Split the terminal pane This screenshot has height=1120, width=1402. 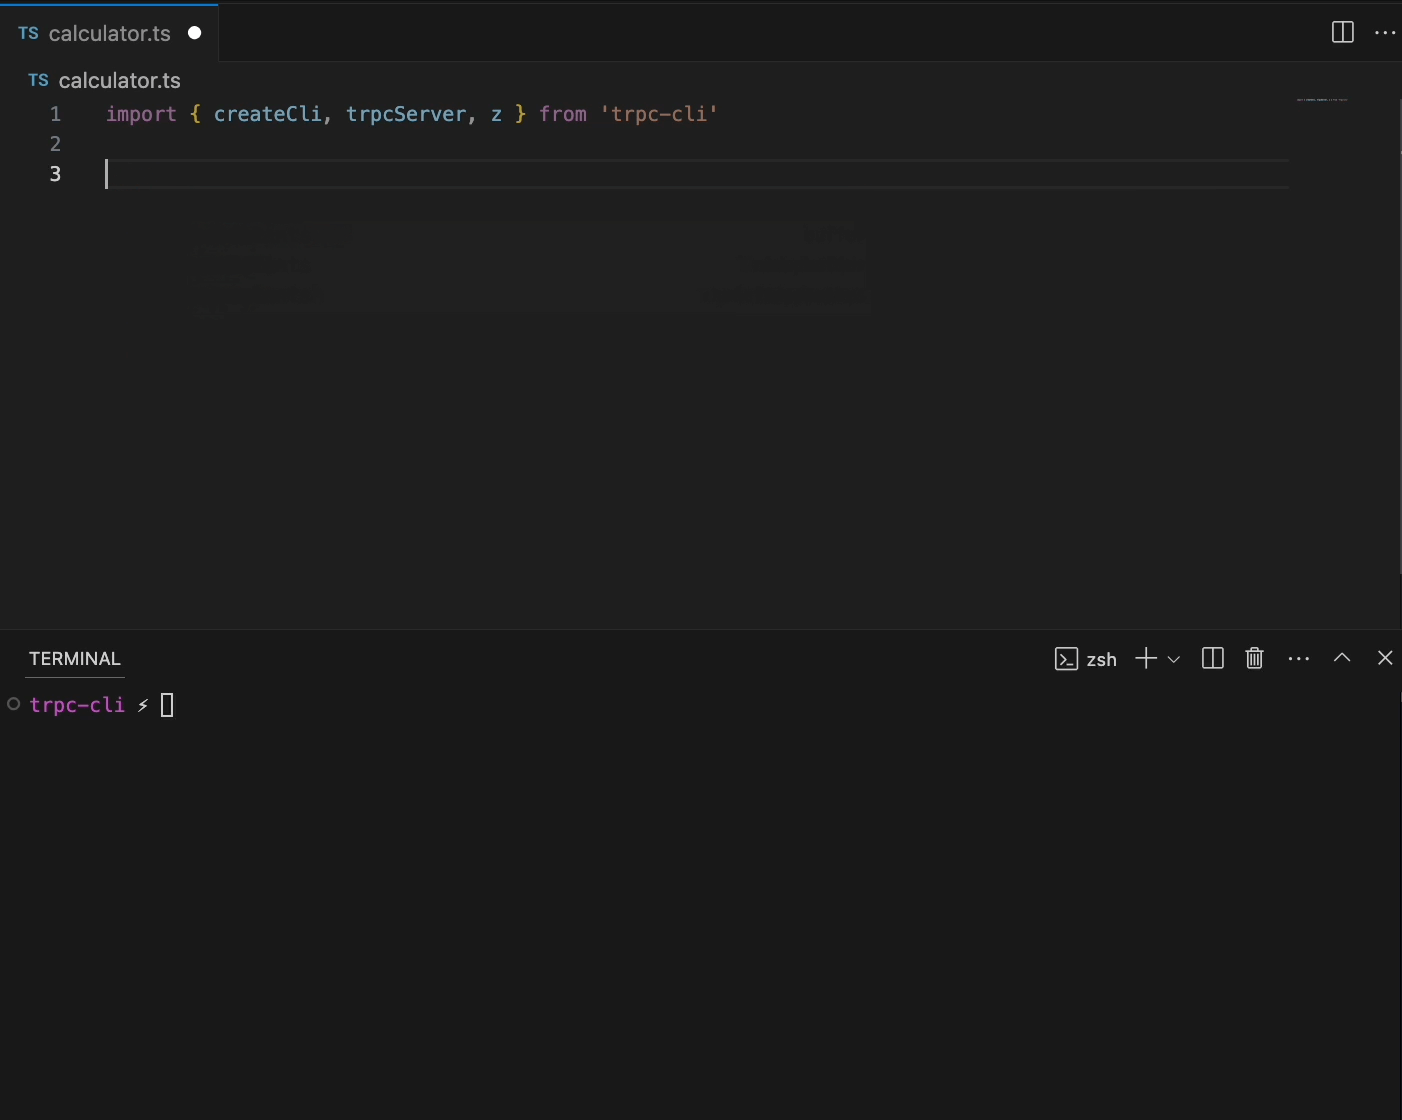(1213, 658)
